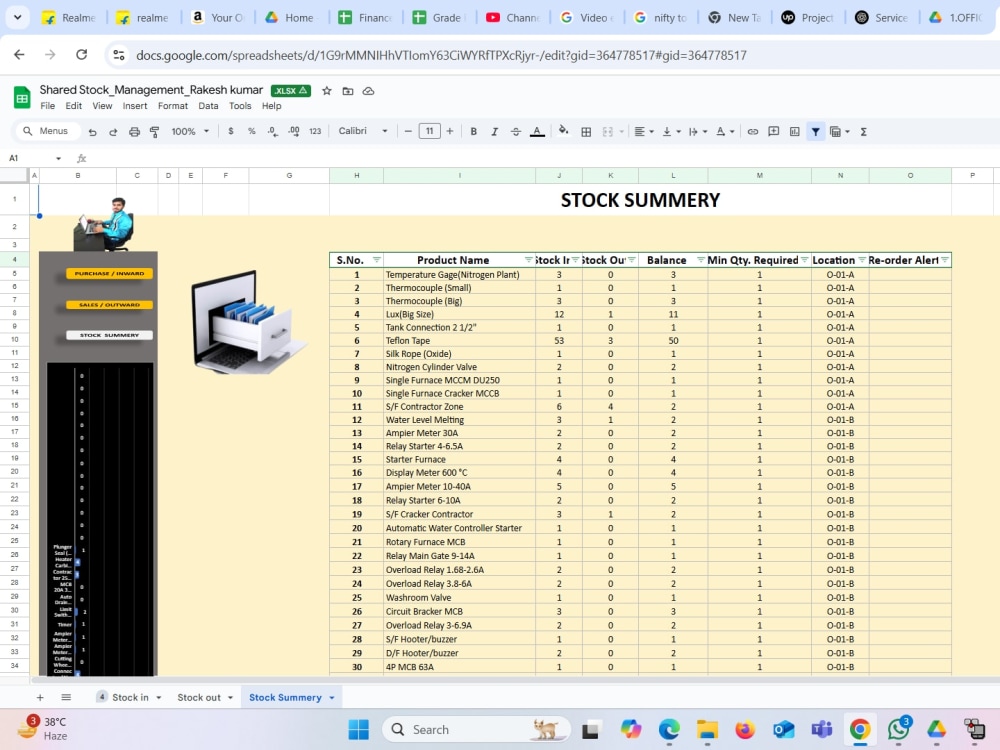Viewport: 1000px width, 750px height.
Task: Open the Google Sheets home icon
Action: point(22,98)
